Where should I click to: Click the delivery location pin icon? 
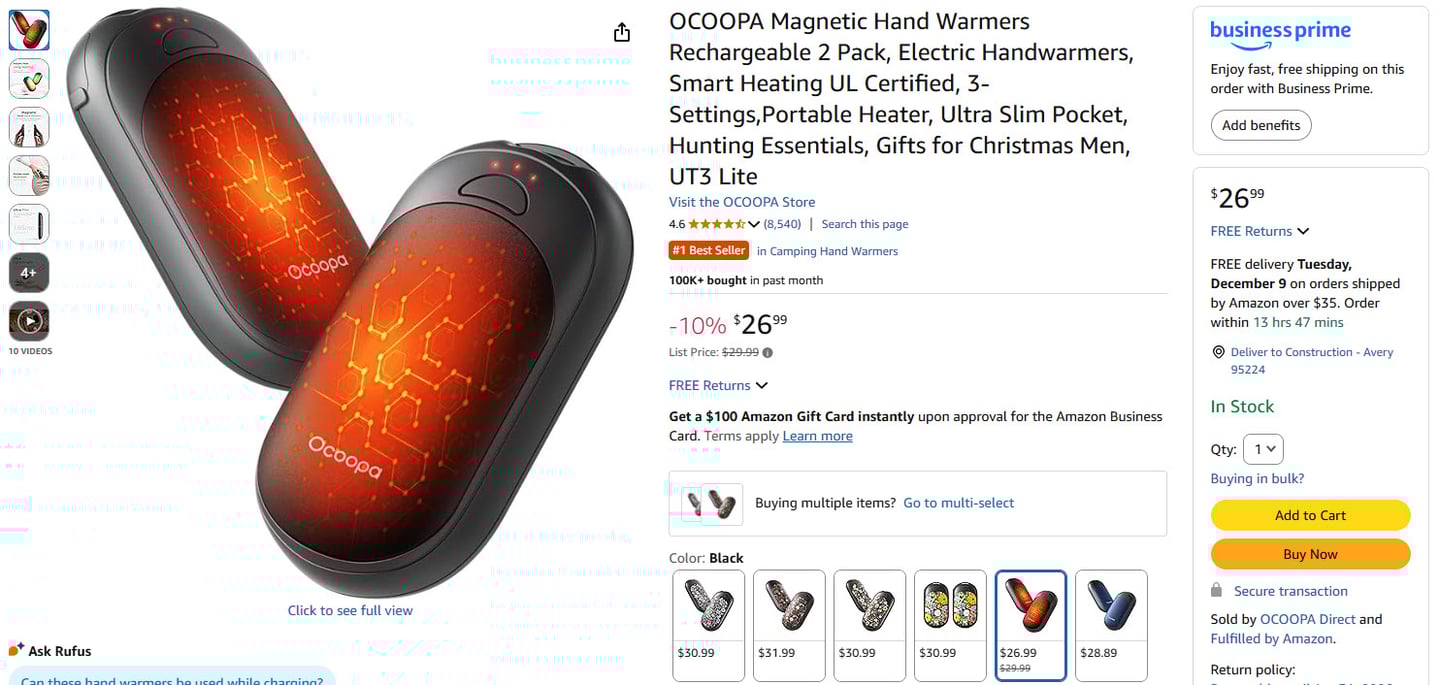tap(1218, 352)
